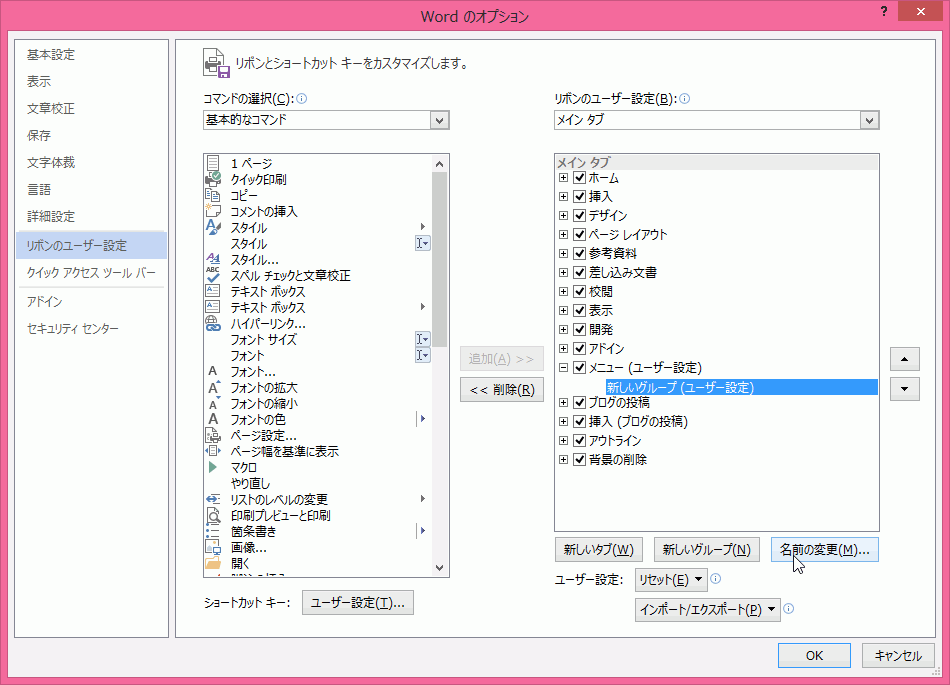
Task: Select 印刷プレビューと印刷 icon
Action: [x=213, y=515]
